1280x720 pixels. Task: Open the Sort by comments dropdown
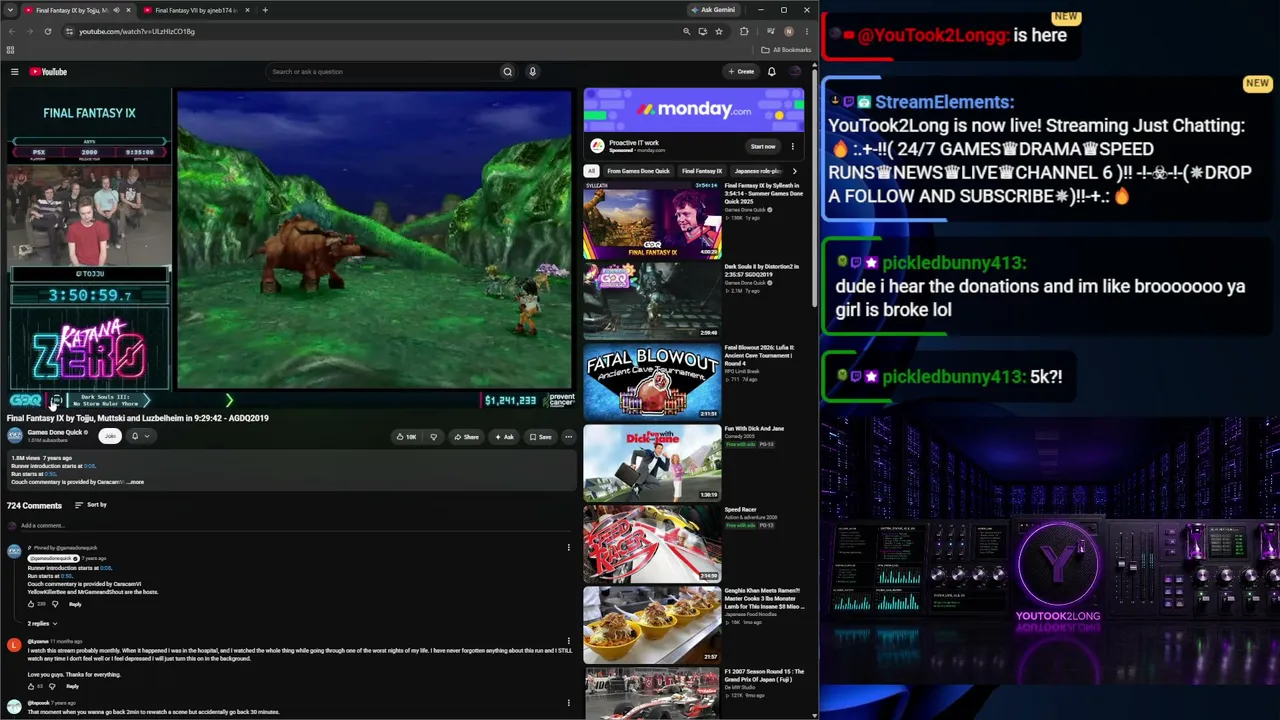(91, 505)
